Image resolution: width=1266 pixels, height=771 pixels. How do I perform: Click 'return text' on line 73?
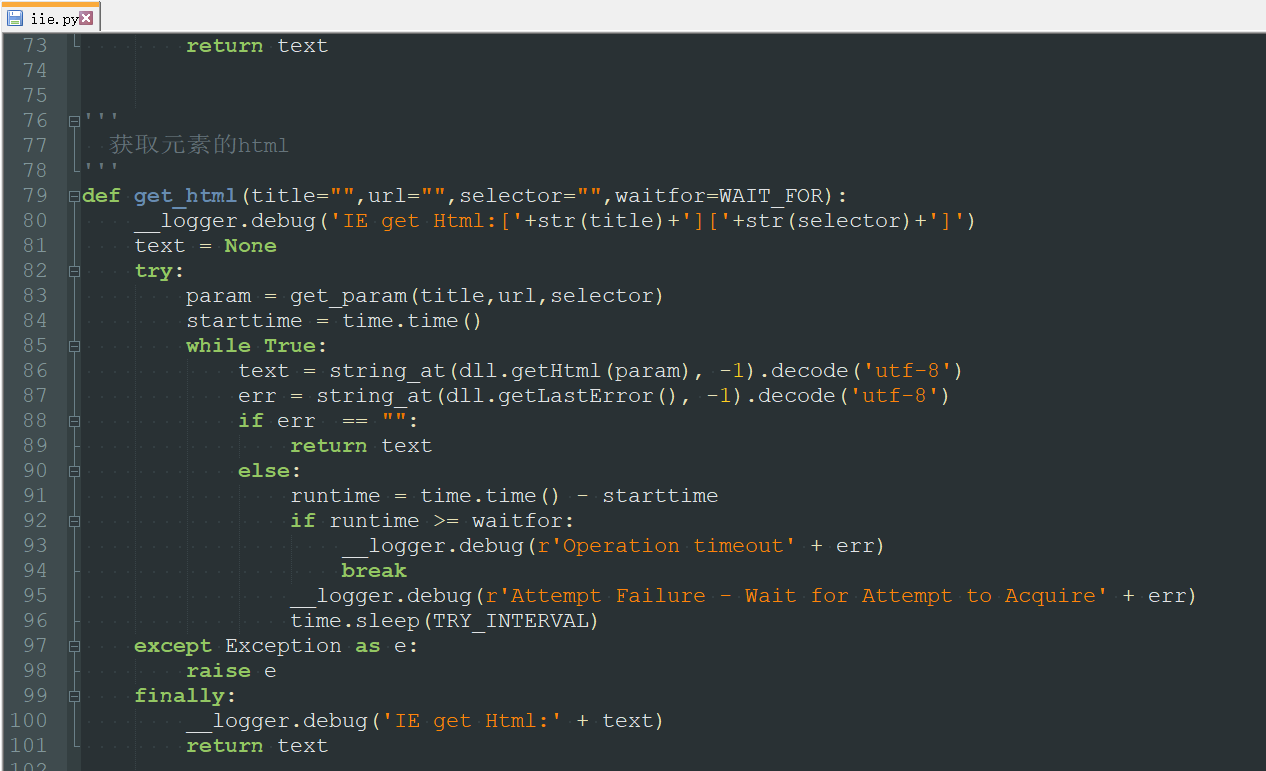[x=257, y=46]
